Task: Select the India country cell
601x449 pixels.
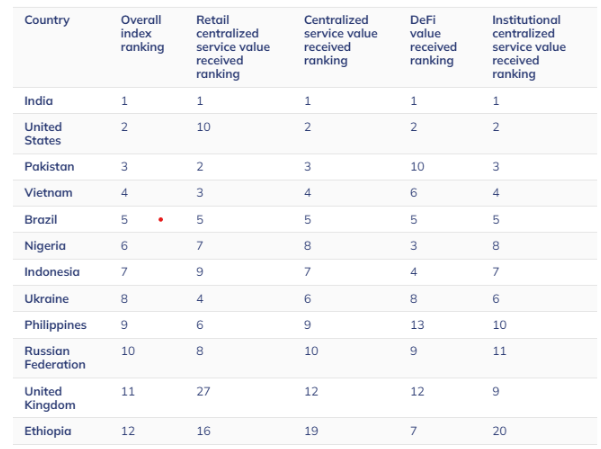Action: 39,101
